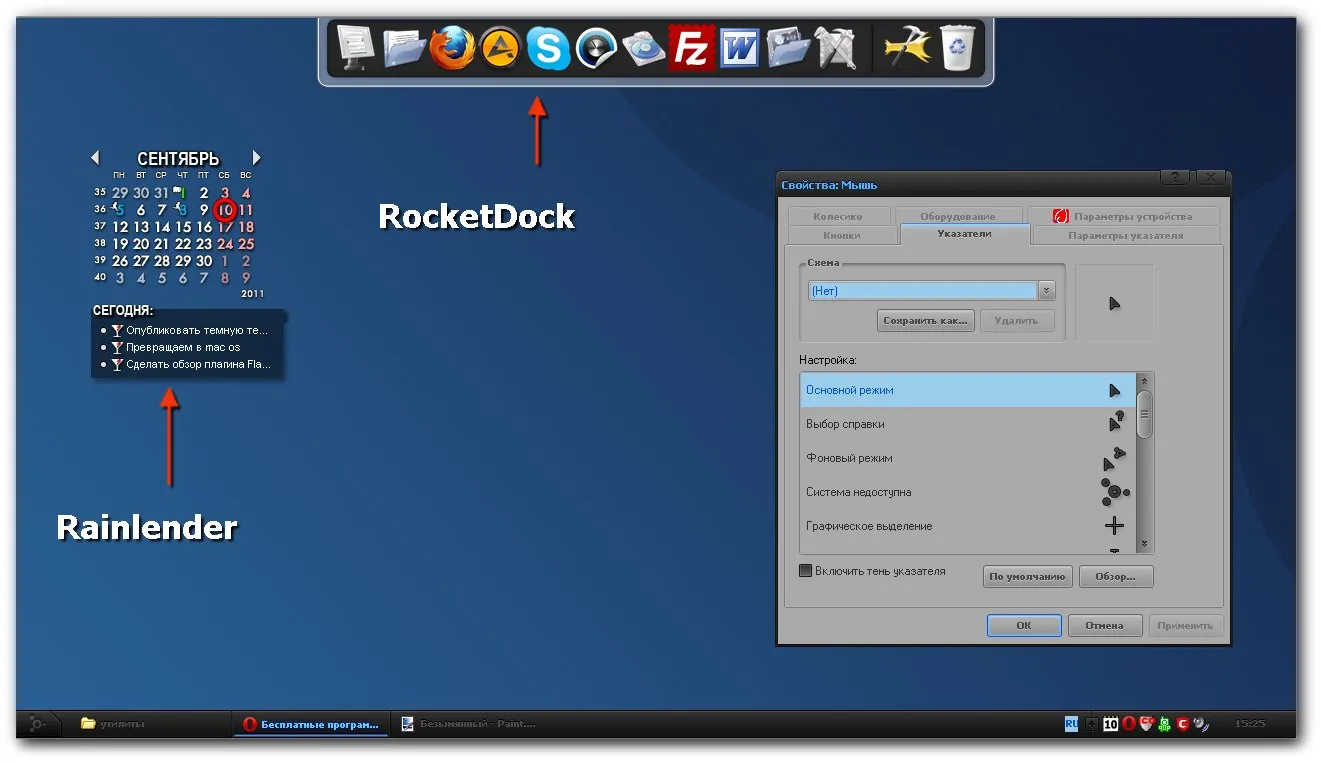Click the calendar 10 tray icon
Viewport: 1321px width, 763px height.
(x=1110, y=724)
